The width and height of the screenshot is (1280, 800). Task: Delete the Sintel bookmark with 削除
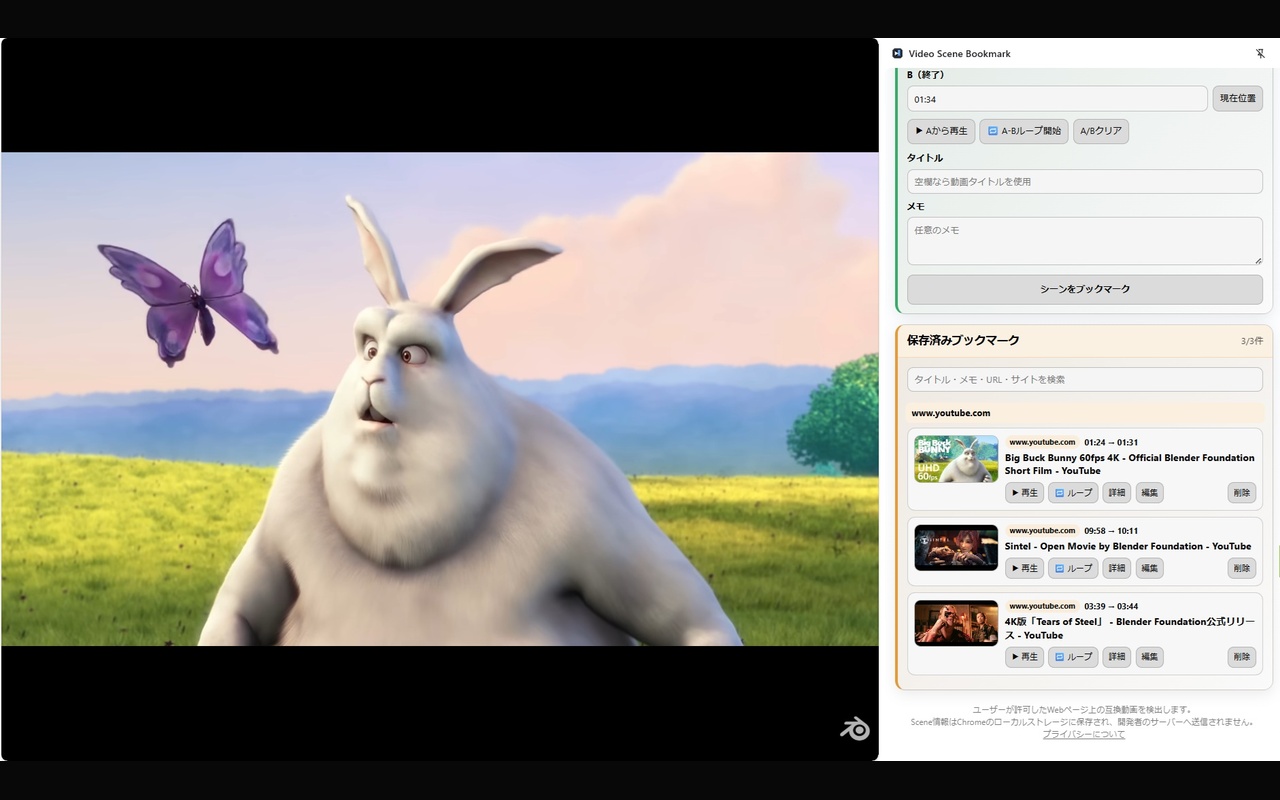(1241, 568)
